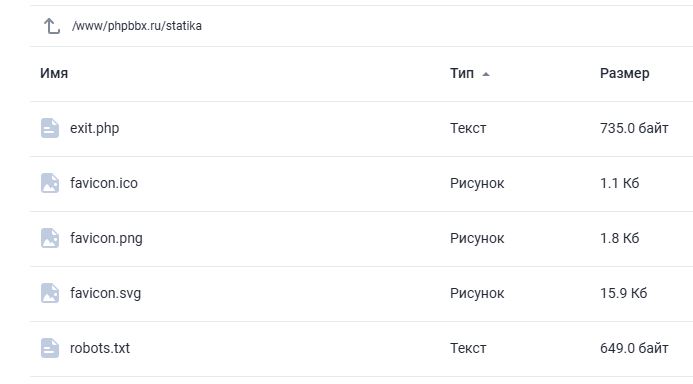Click the favicon.ico image file icon
The height and width of the screenshot is (384, 693).
coord(50,183)
